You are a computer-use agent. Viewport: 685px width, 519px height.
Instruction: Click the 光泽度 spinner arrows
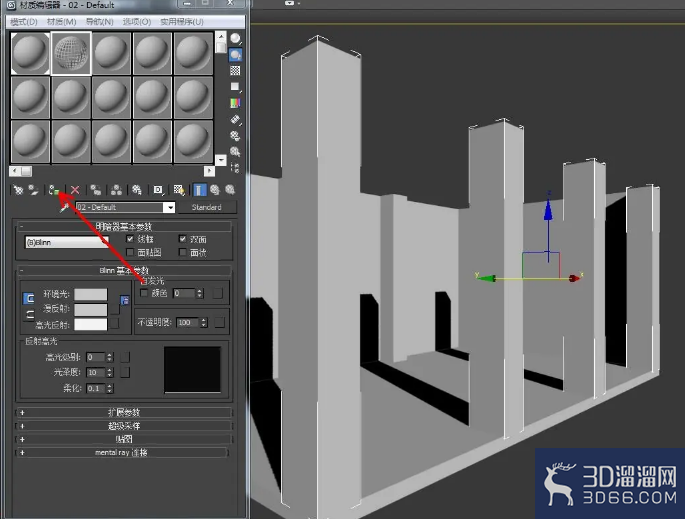tap(110, 372)
